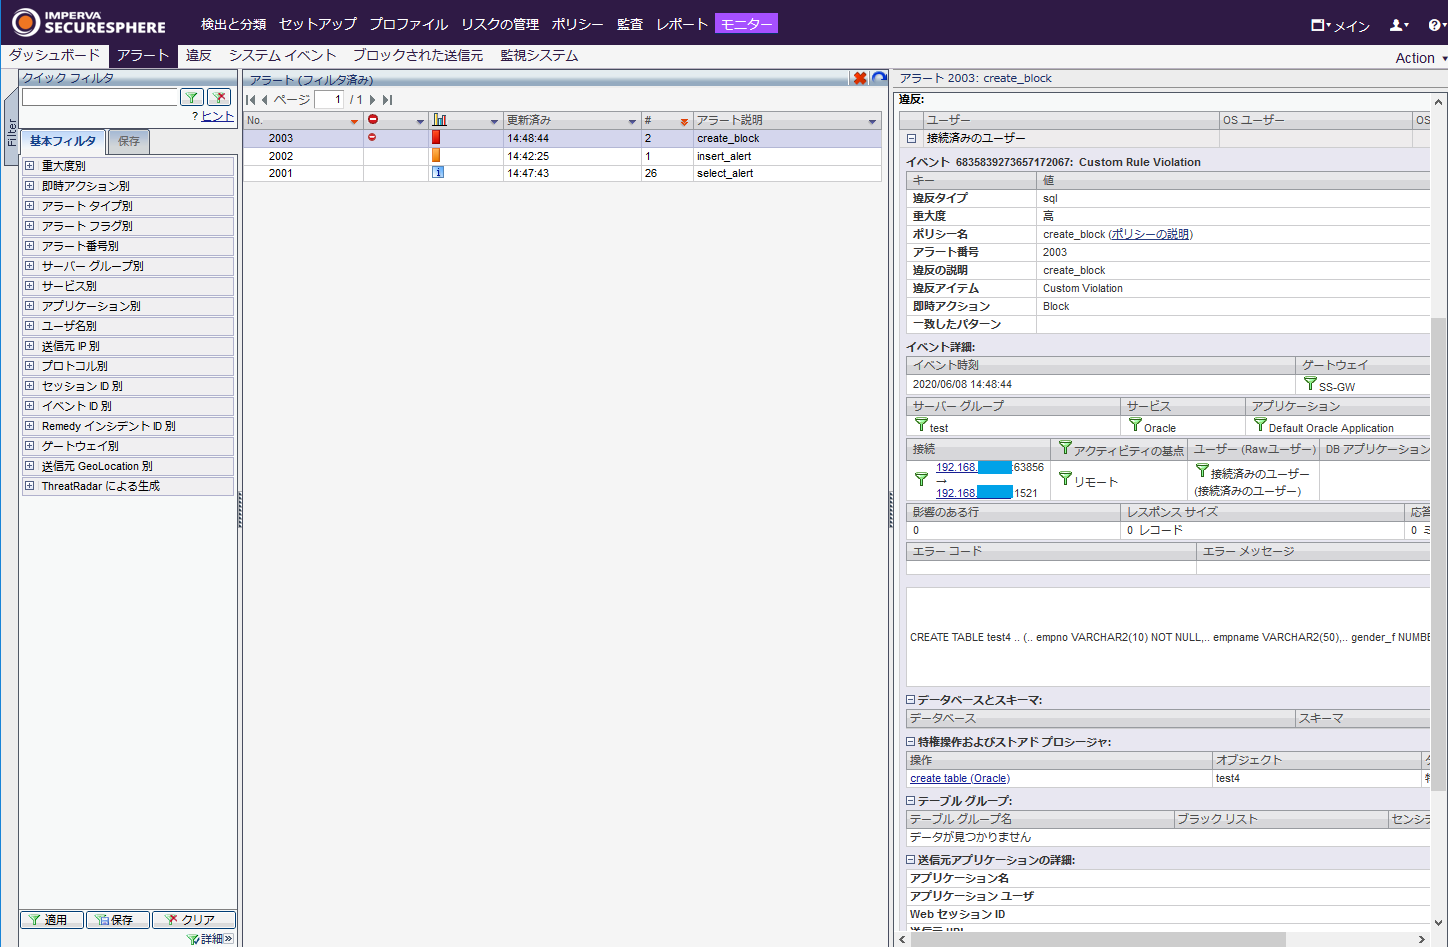1448x947 pixels.
Task: Switch to the ダッシュボード tab
Action: 55,56
